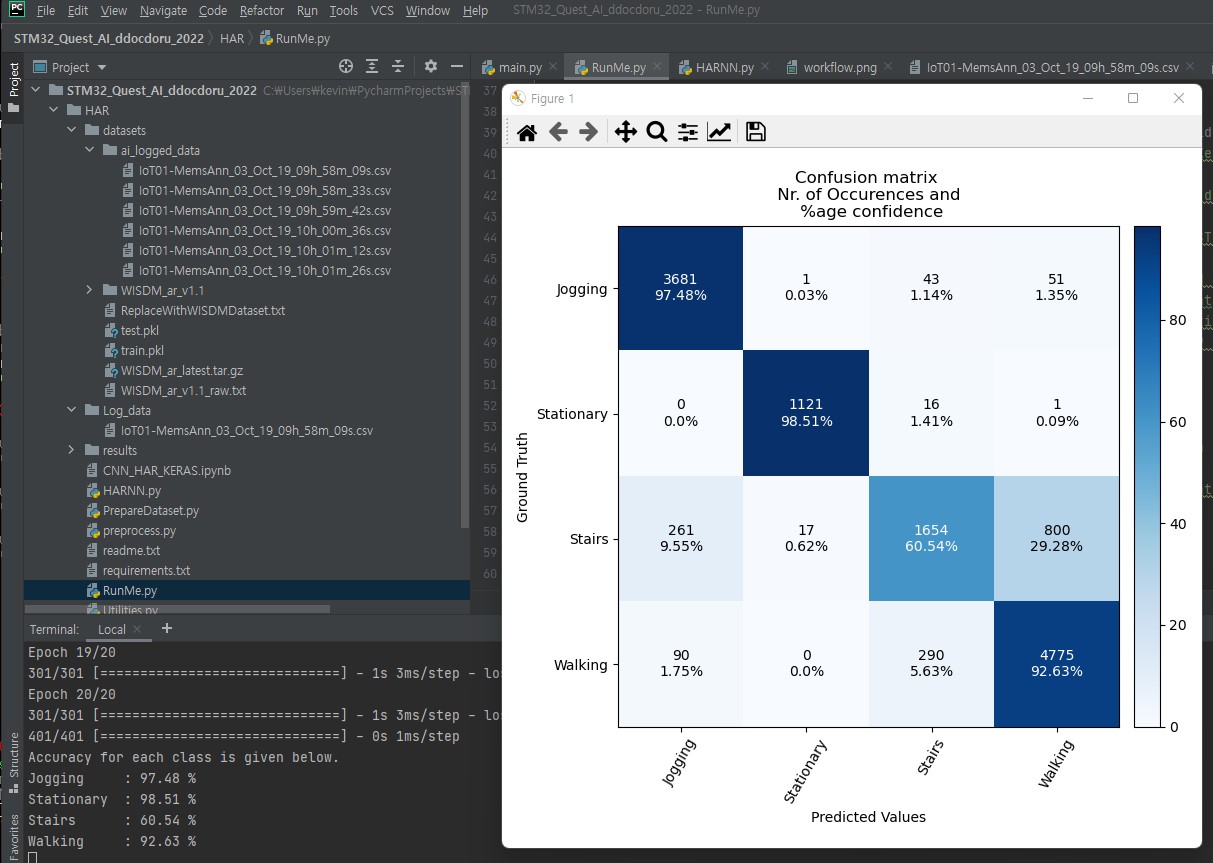
Task: Click the confusion matrix colorbar
Action: (1147, 477)
